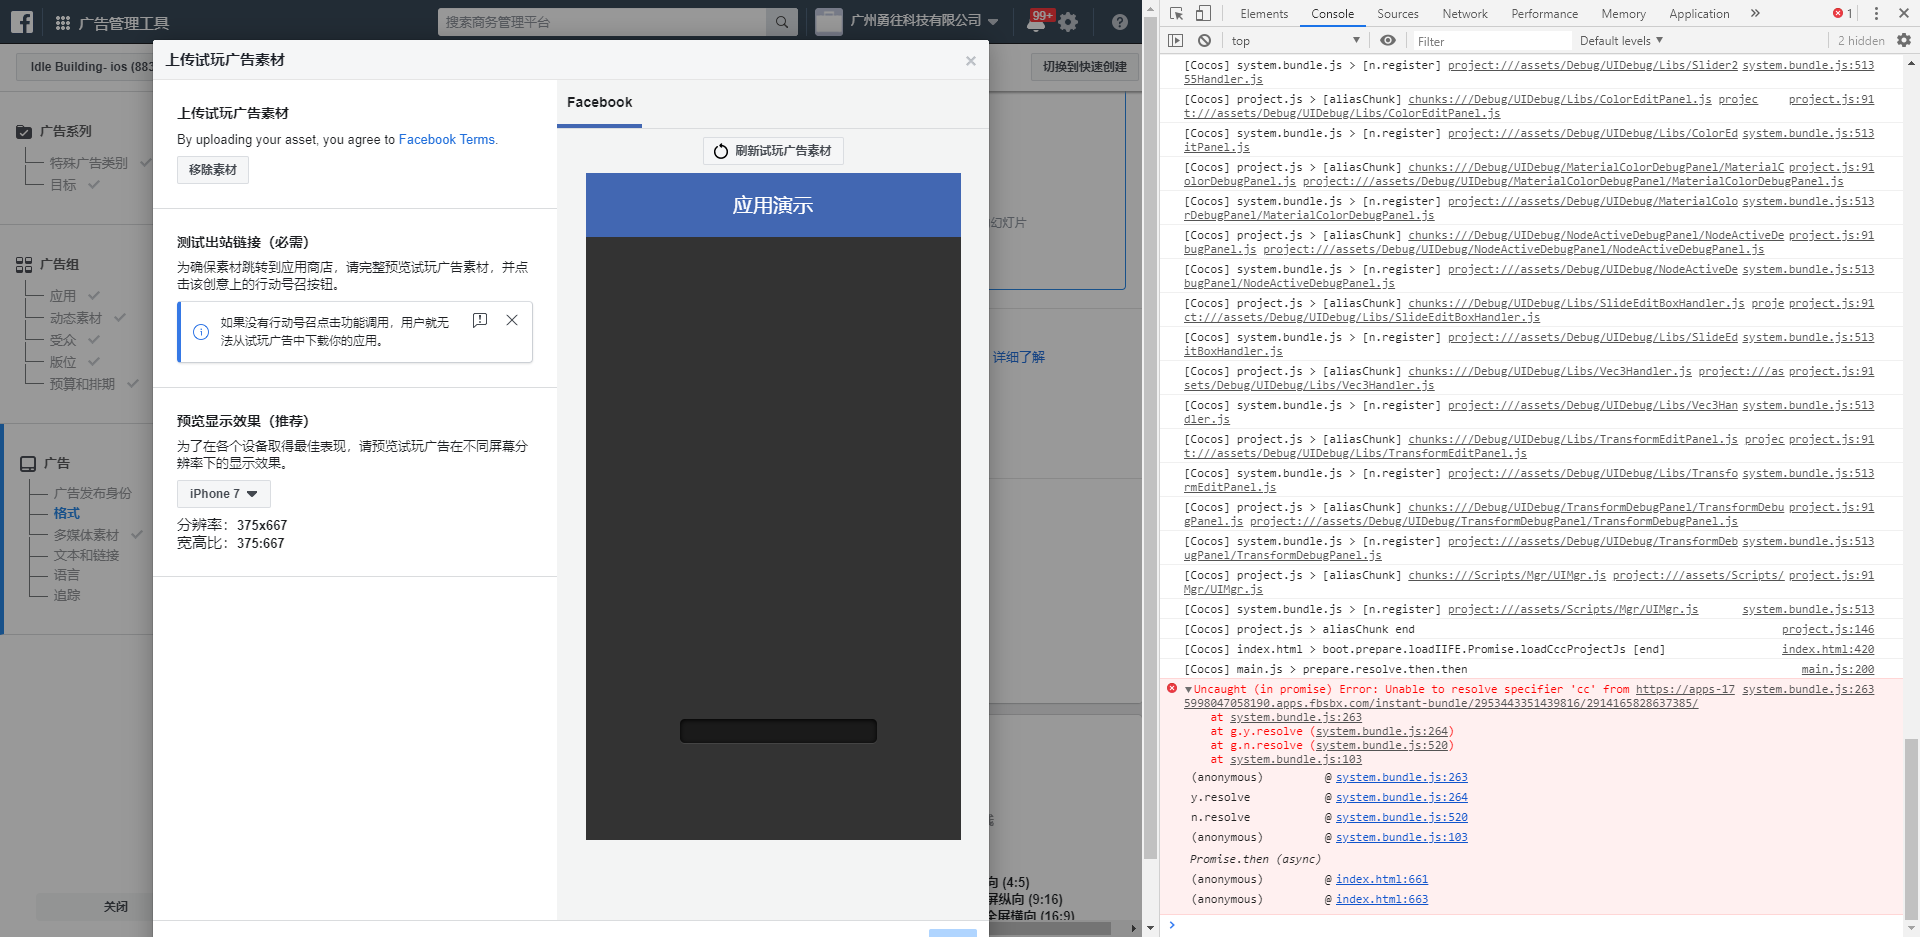Click the 广告组 grid icon
The width and height of the screenshot is (1920, 937).
24,265
